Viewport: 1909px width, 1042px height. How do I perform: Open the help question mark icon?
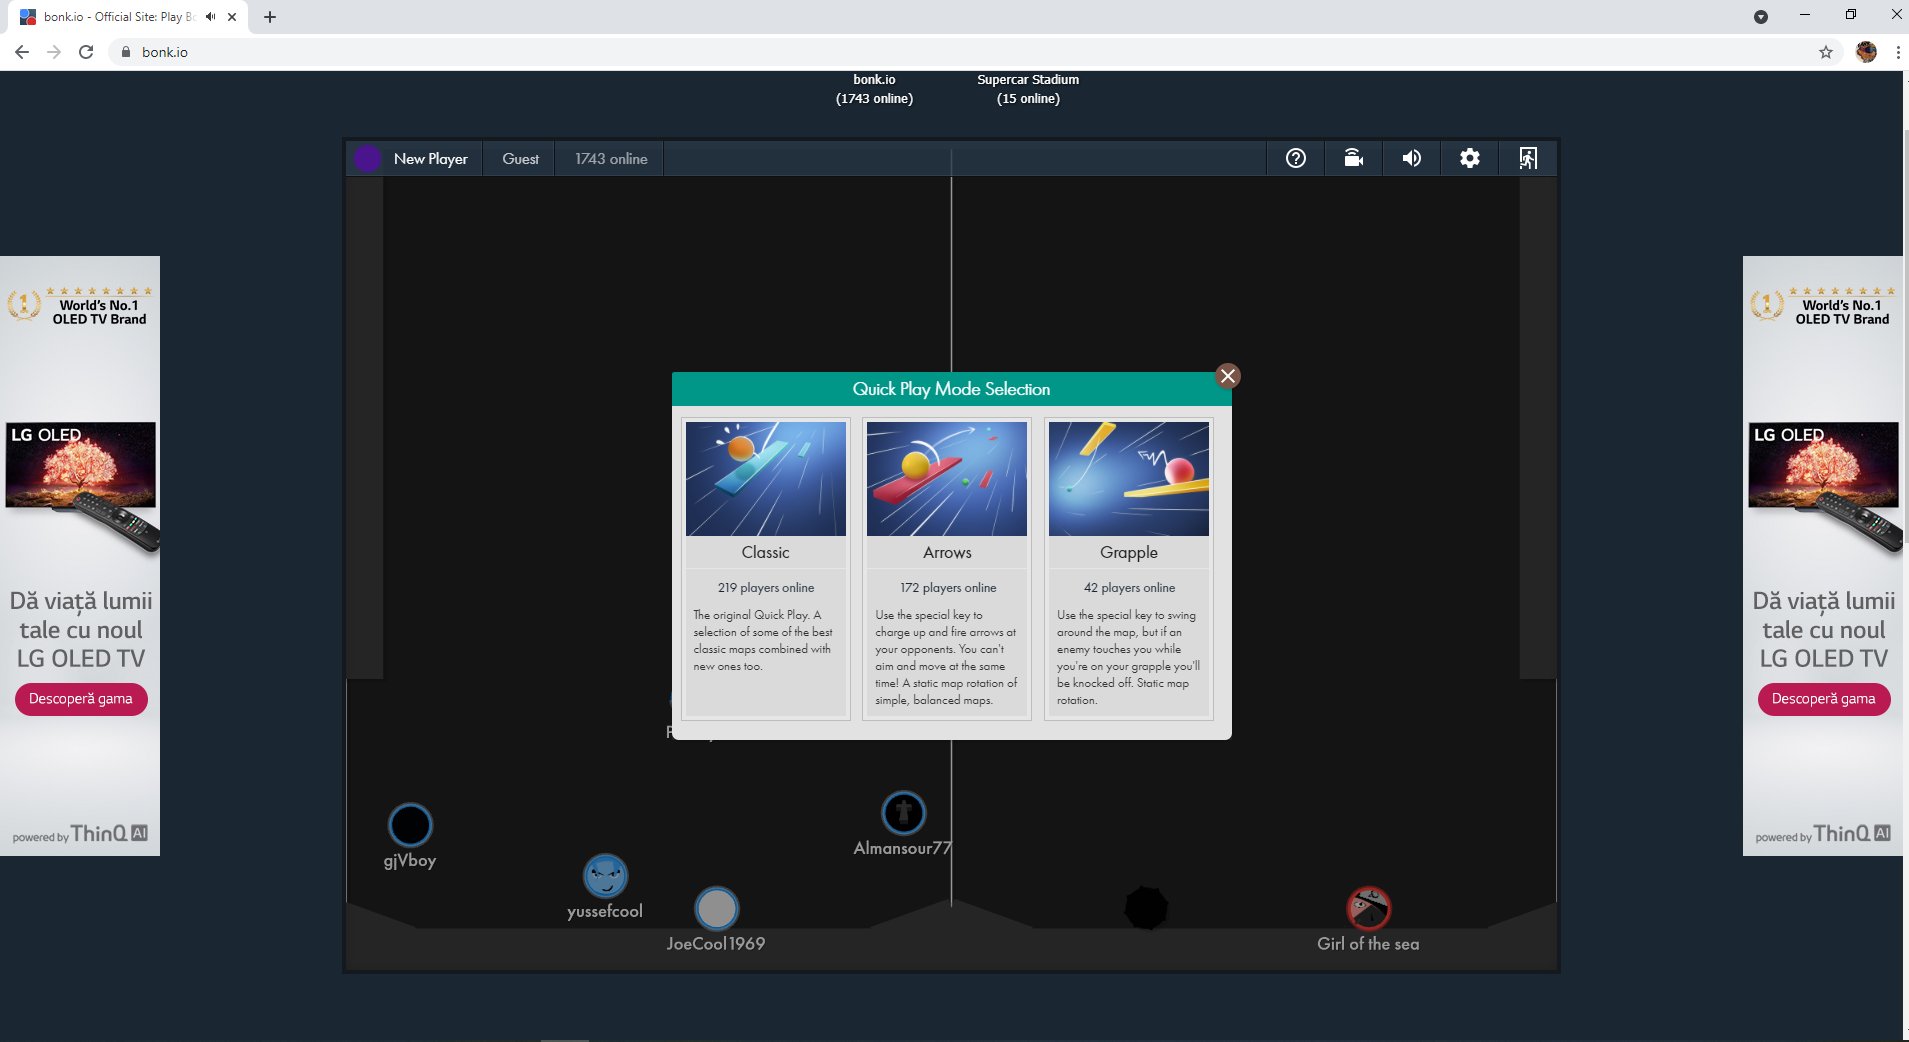coord(1295,158)
